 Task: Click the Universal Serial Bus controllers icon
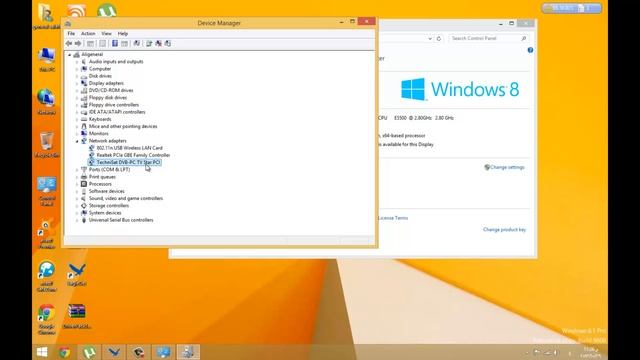(x=84, y=220)
